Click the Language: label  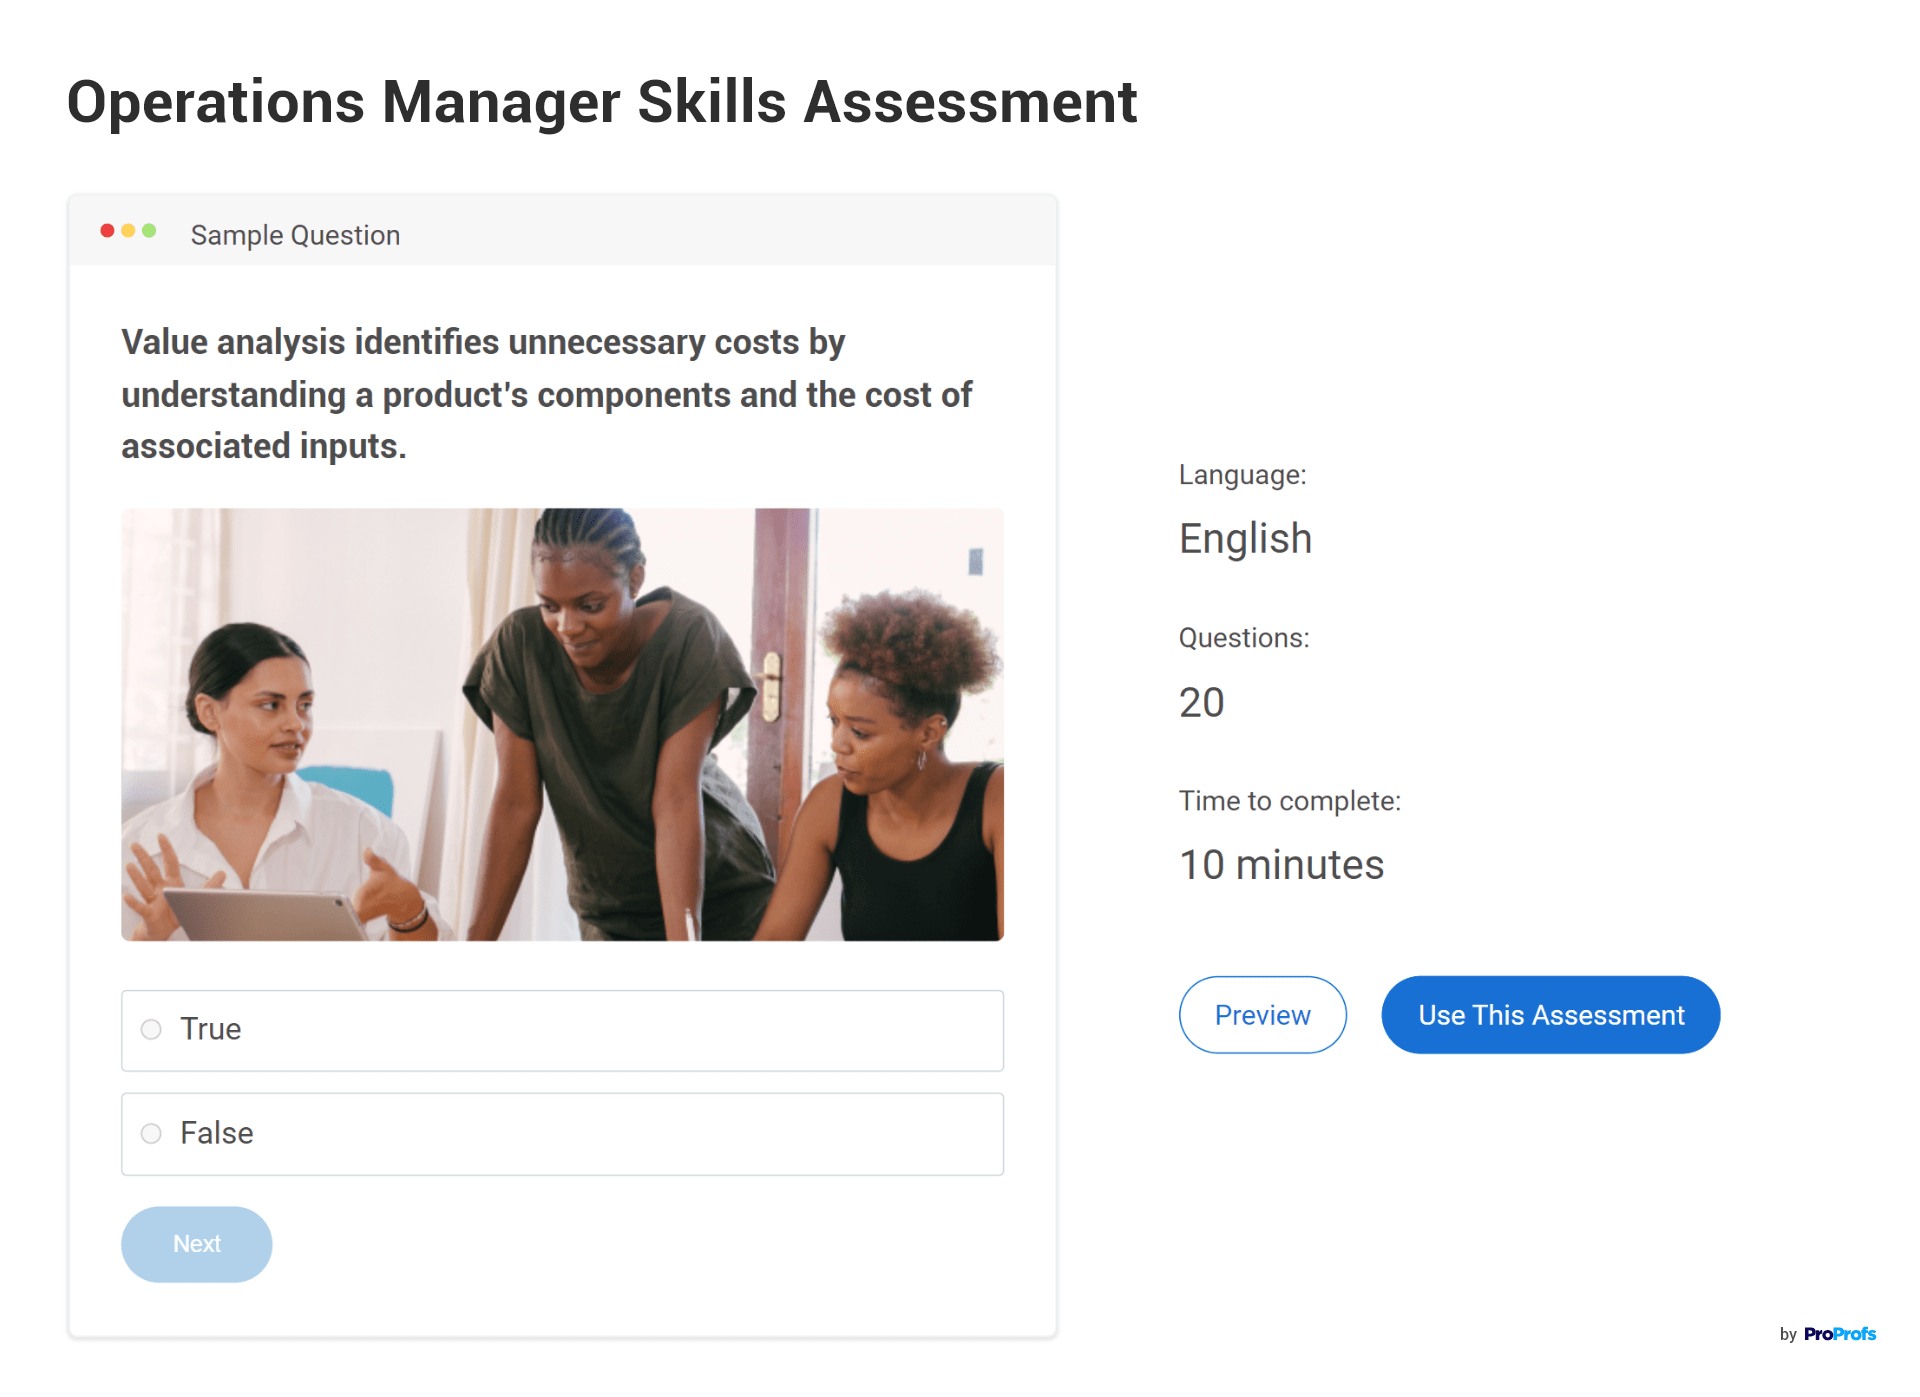click(x=1242, y=475)
